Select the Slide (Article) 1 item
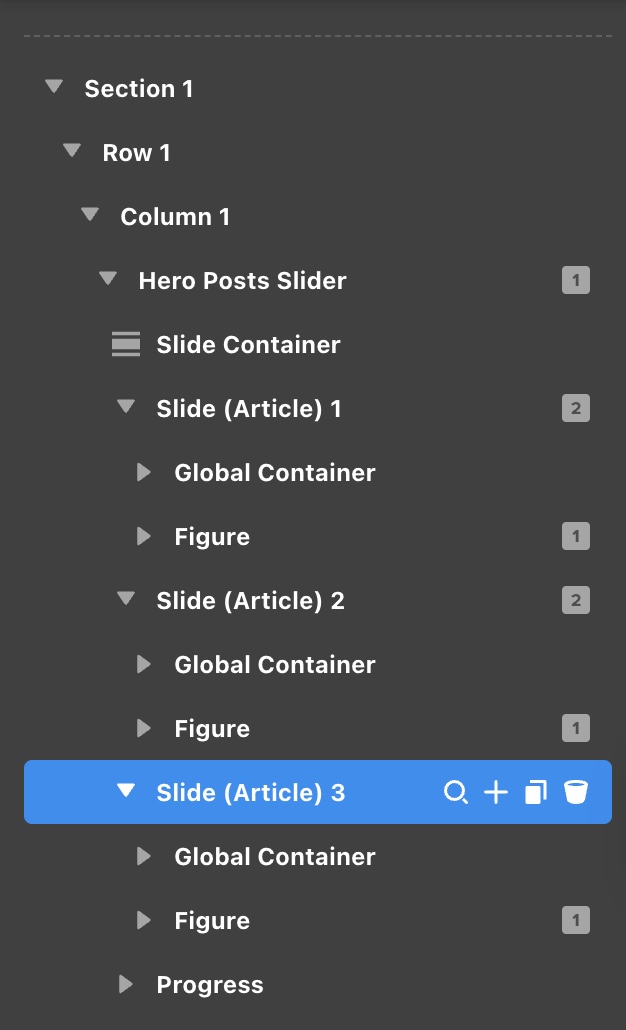This screenshot has height=1030, width=626. pyautogui.click(x=249, y=409)
